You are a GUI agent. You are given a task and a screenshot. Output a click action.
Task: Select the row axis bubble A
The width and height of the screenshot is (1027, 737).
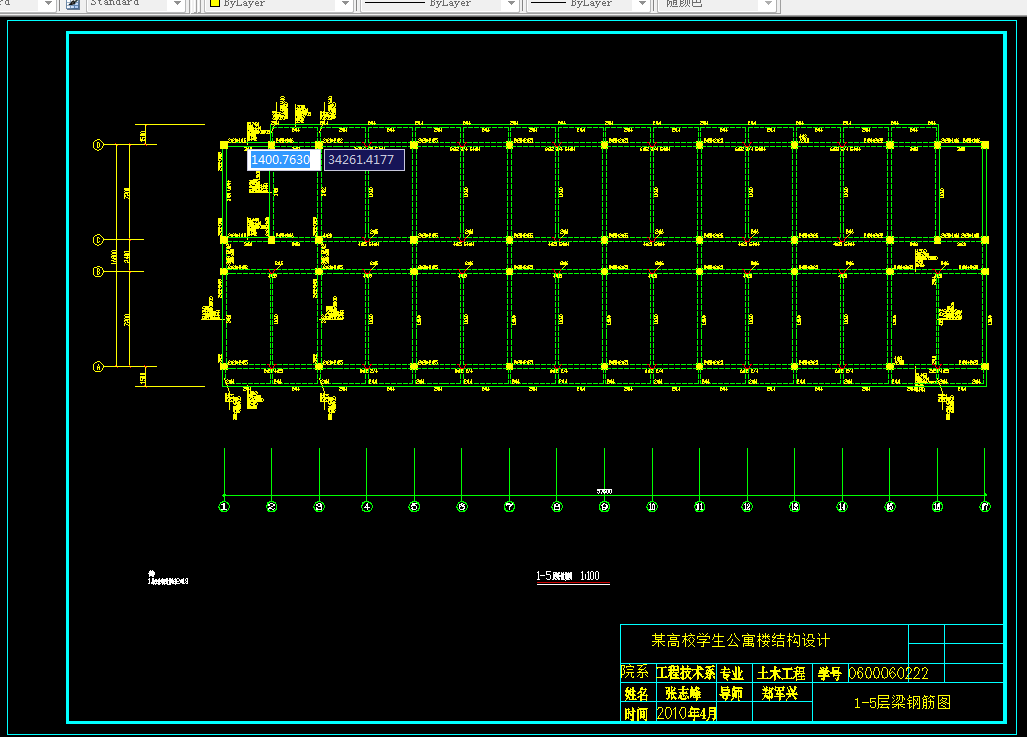(98, 367)
